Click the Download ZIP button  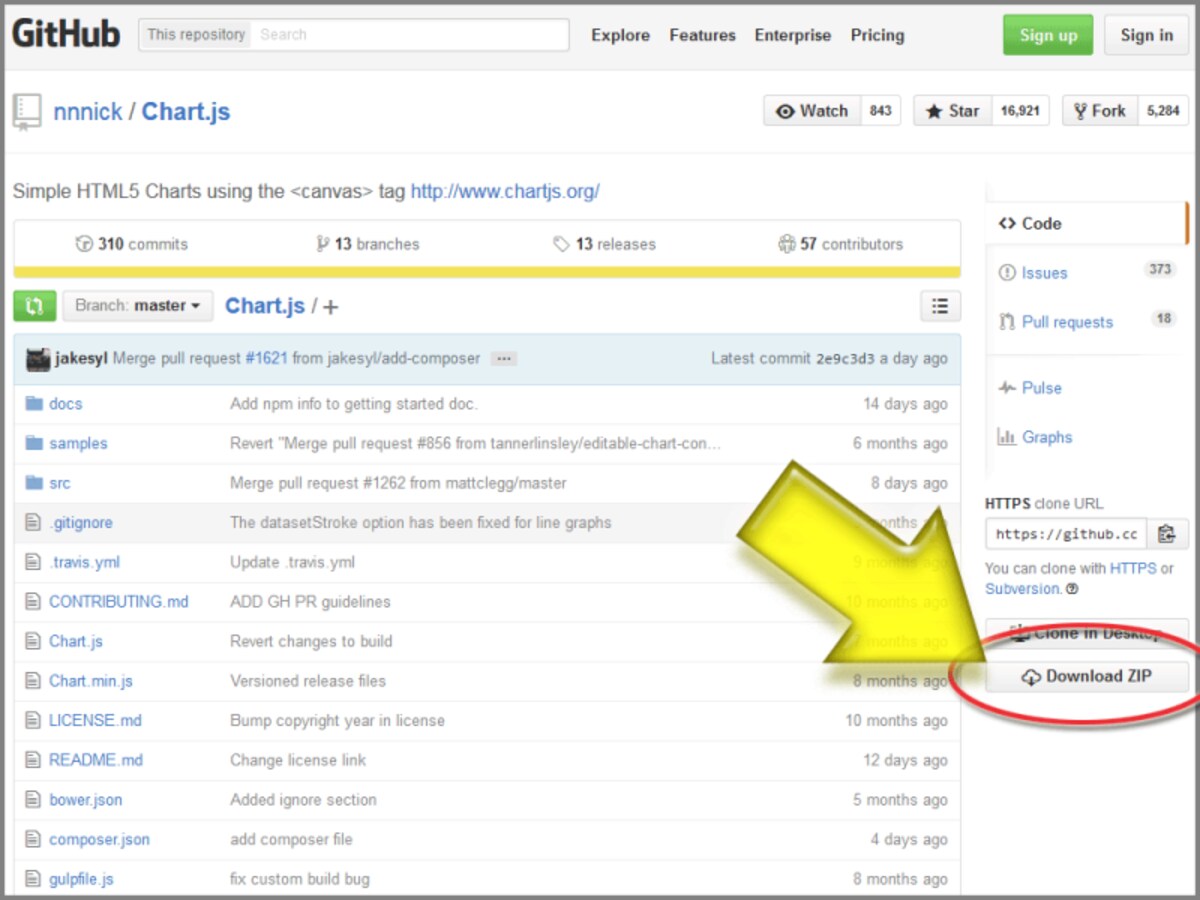click(x=1087, y=677)
